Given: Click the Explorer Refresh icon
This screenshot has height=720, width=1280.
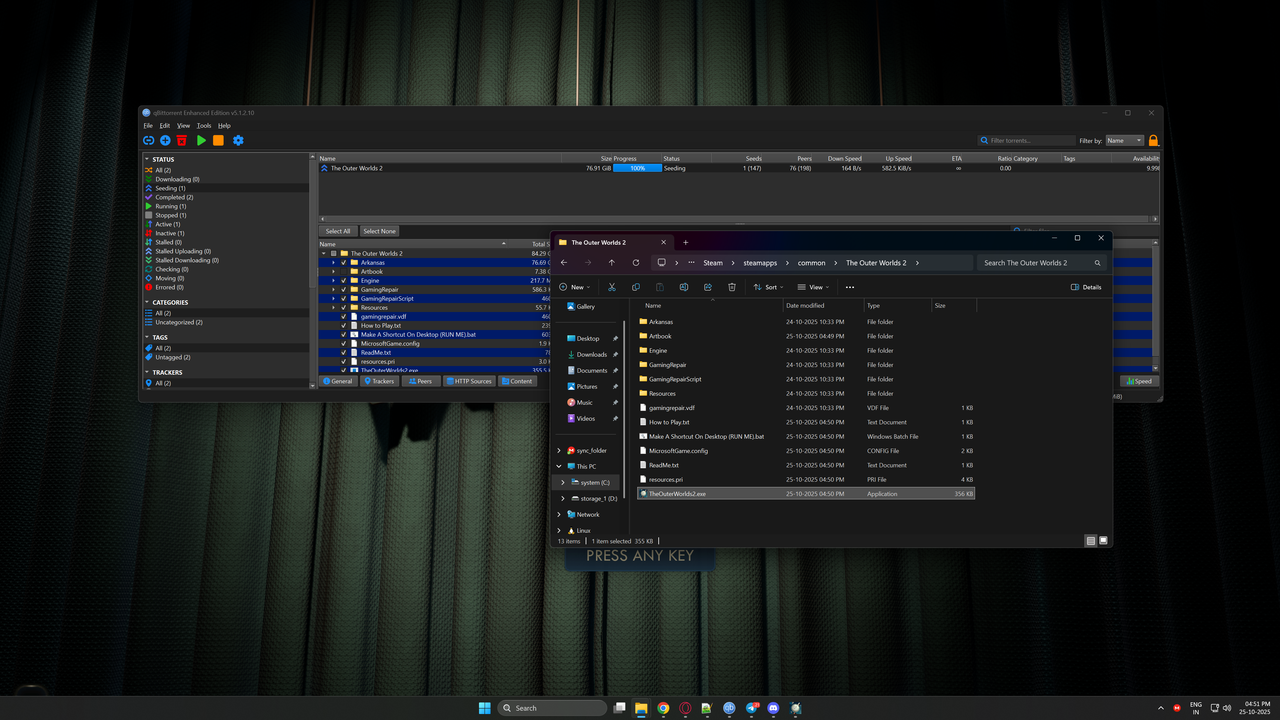Looking at the screenshot, I should click(x=636, y=263).
